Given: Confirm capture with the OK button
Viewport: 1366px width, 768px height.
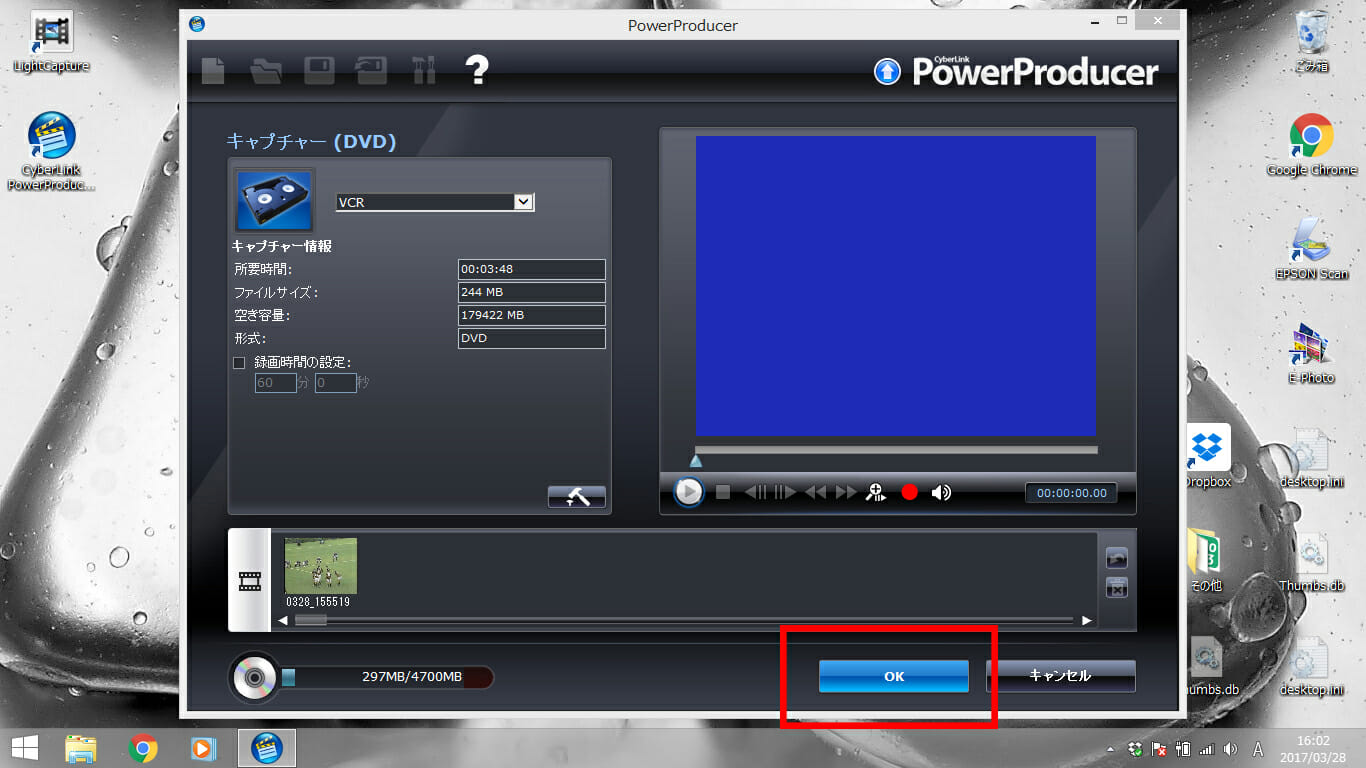Looking at the screenshot, I should (894, 676).
